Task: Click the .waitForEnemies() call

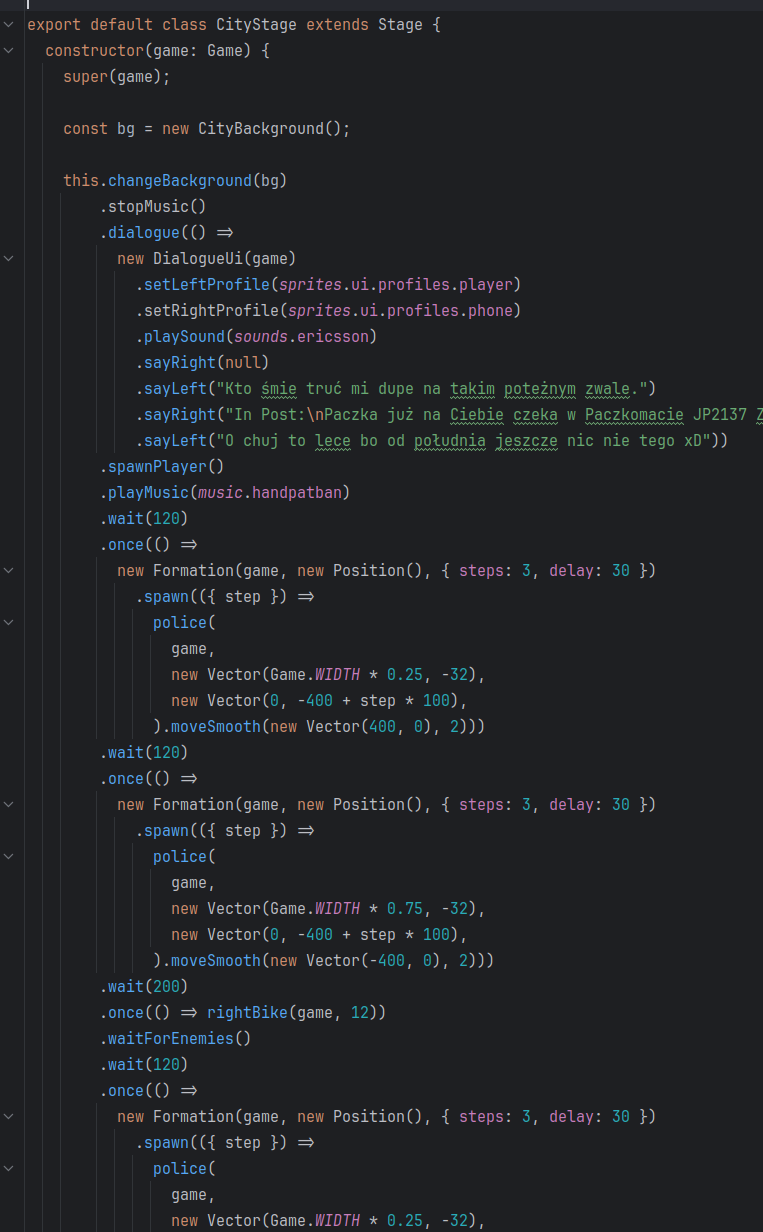Action: (175, 1038)
